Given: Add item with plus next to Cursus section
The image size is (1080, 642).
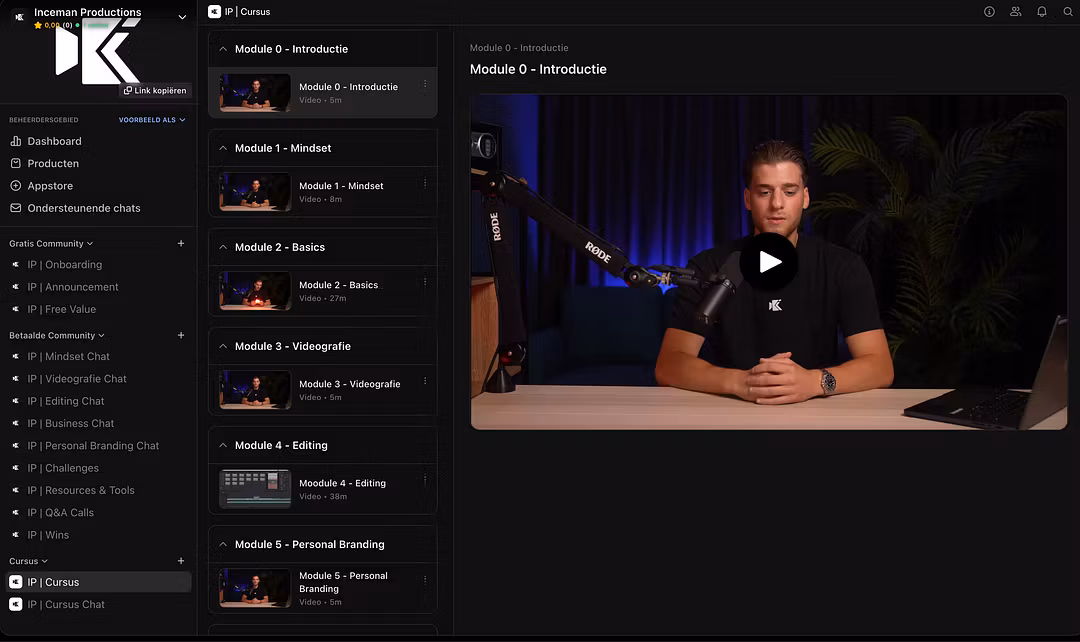Looking at the screenshot, I should 181,561.
